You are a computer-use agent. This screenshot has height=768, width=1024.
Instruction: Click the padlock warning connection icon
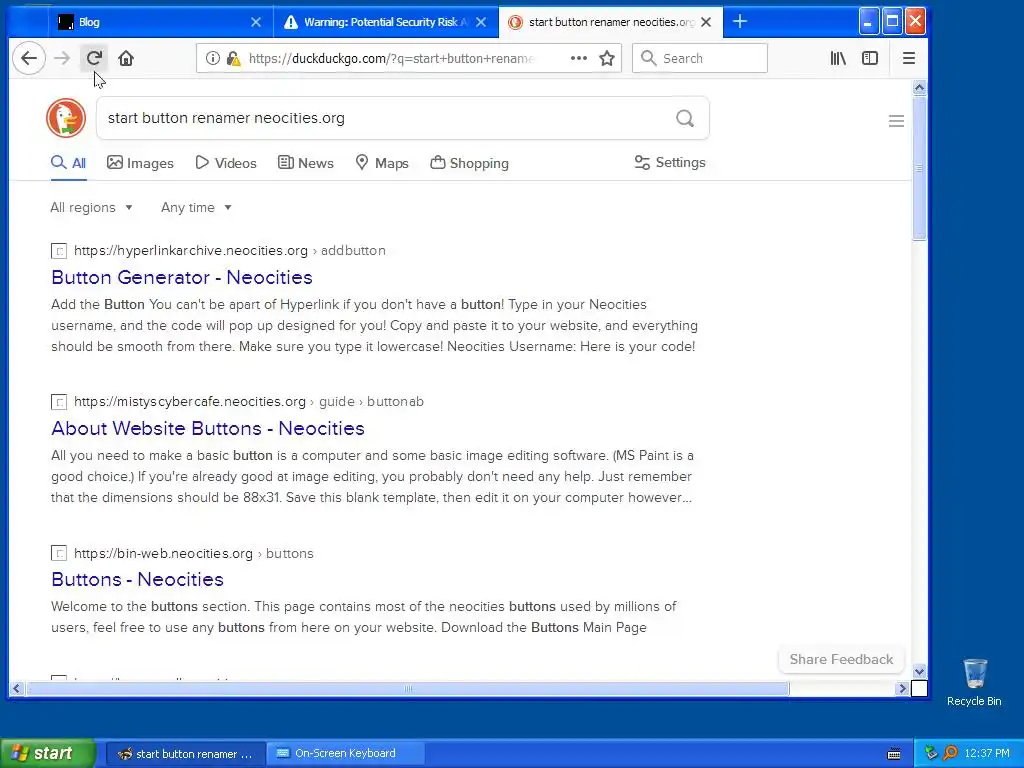click(233, 58)
